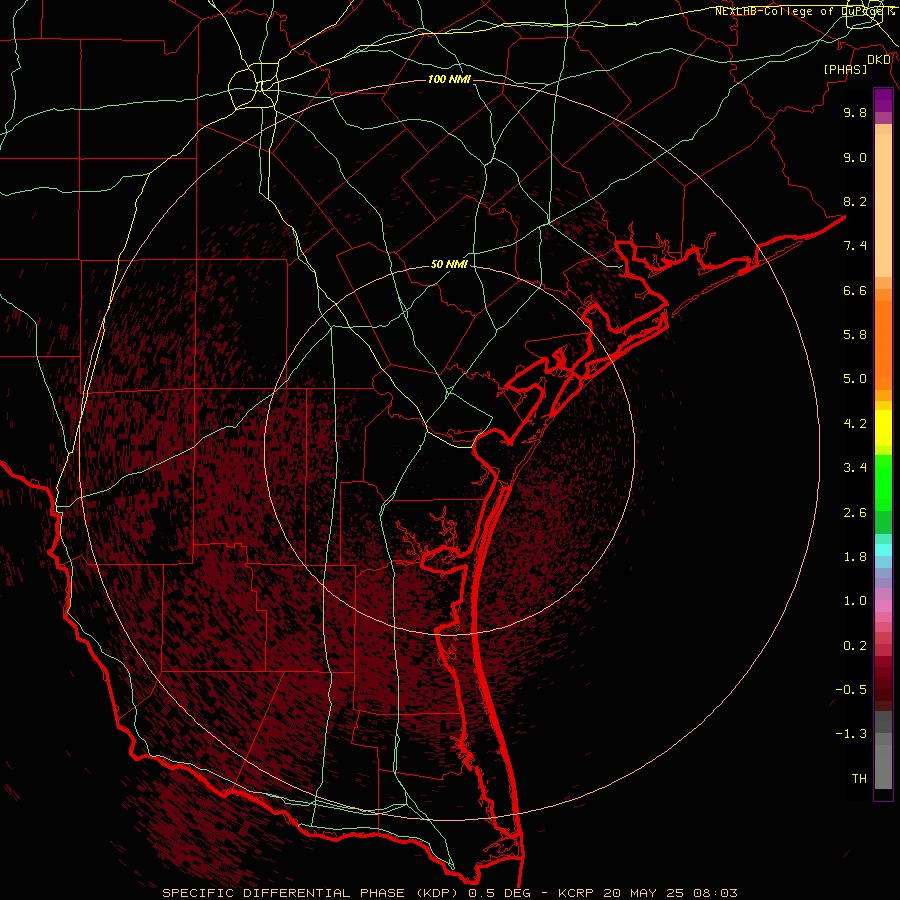The image size is (900, 900).
Task: Pick the bright green band on the color bar
Action: [883, 483]
